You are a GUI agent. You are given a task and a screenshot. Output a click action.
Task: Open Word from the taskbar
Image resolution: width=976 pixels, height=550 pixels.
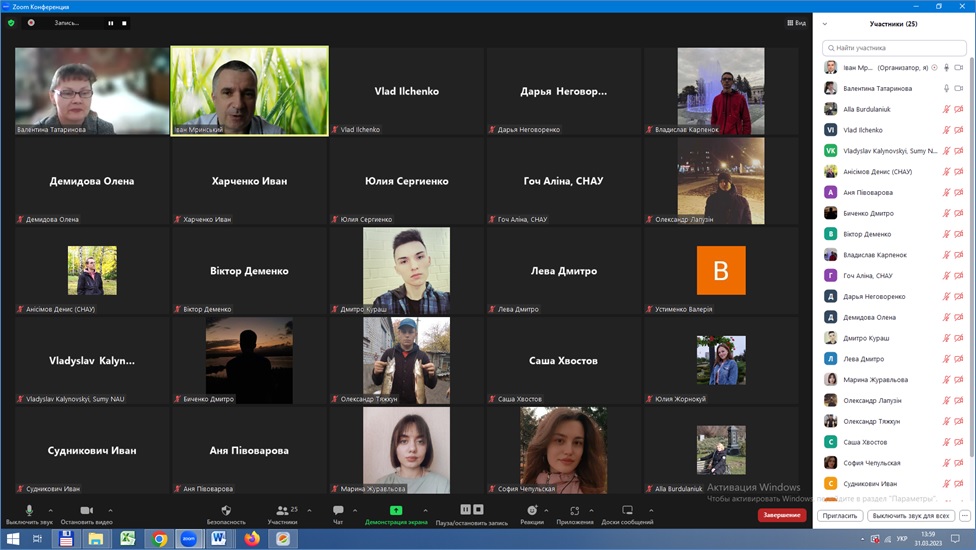218,539
